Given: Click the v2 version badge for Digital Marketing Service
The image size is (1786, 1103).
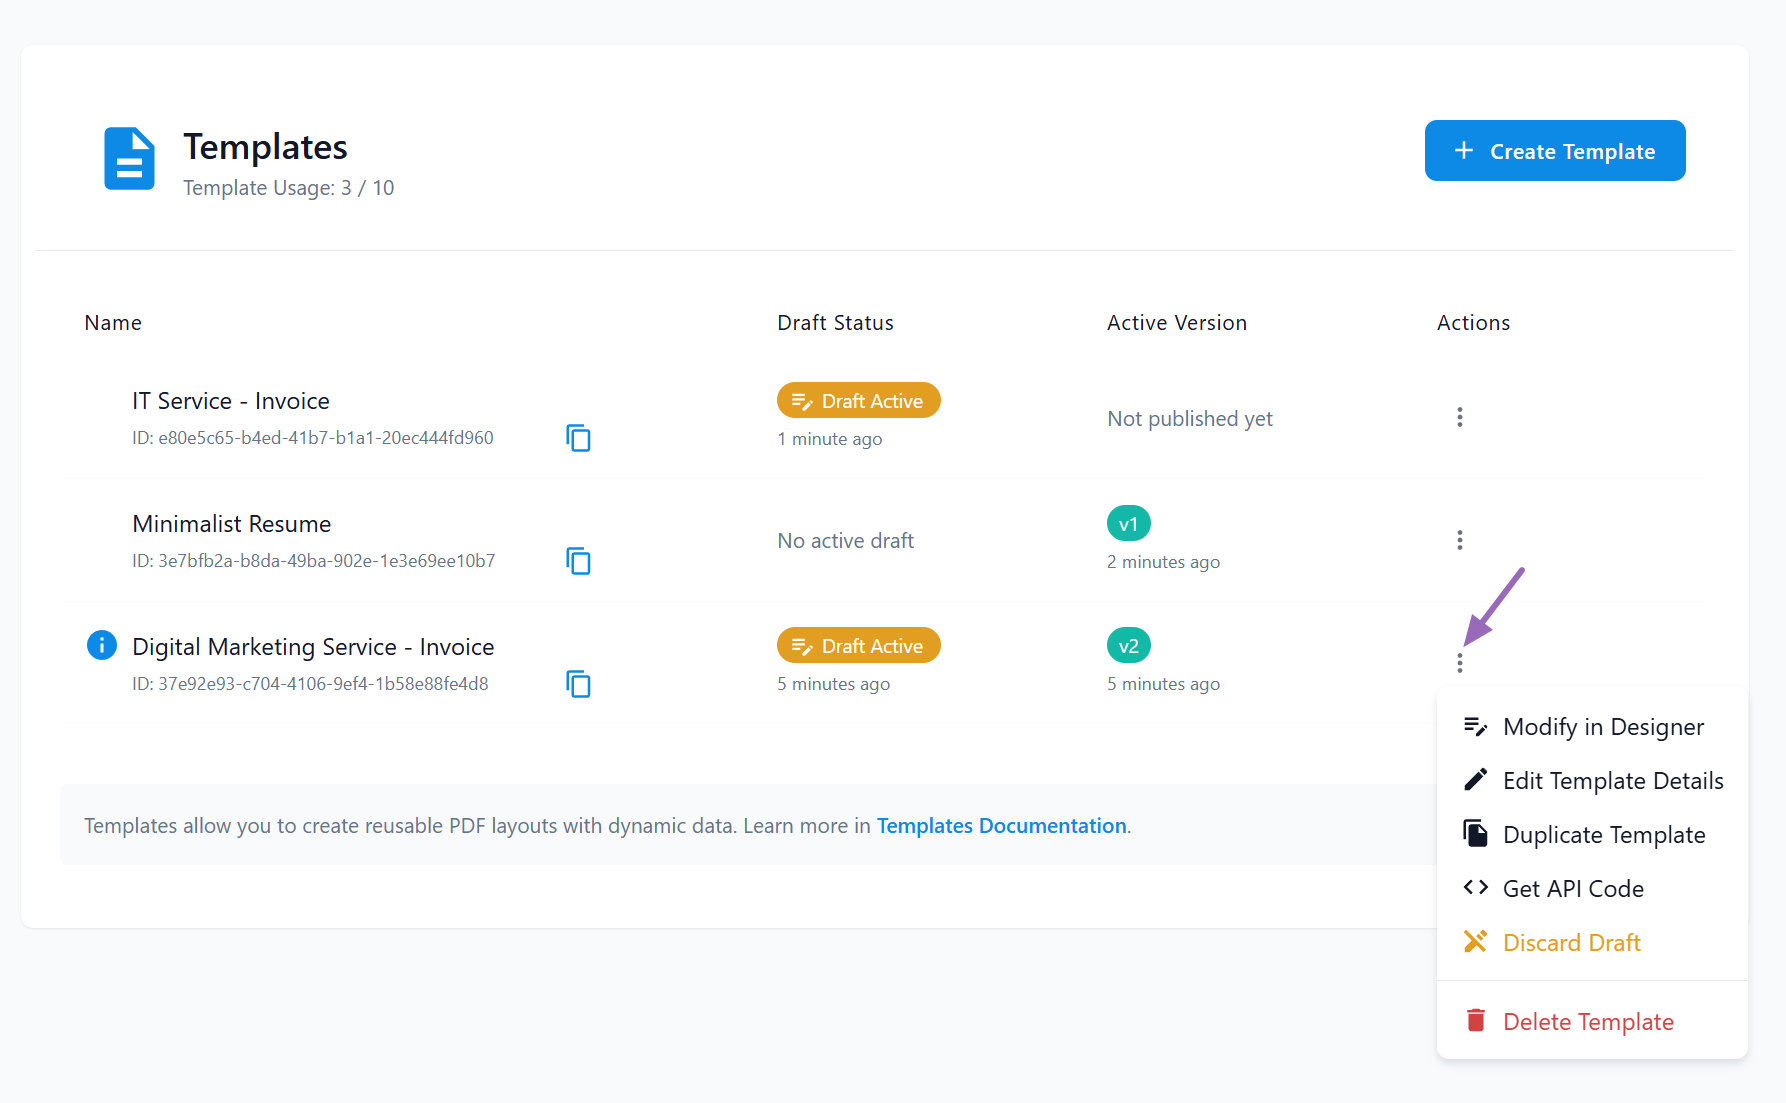Looking at the screenshot, I should pyautogui.click(x=1128, y=645).
